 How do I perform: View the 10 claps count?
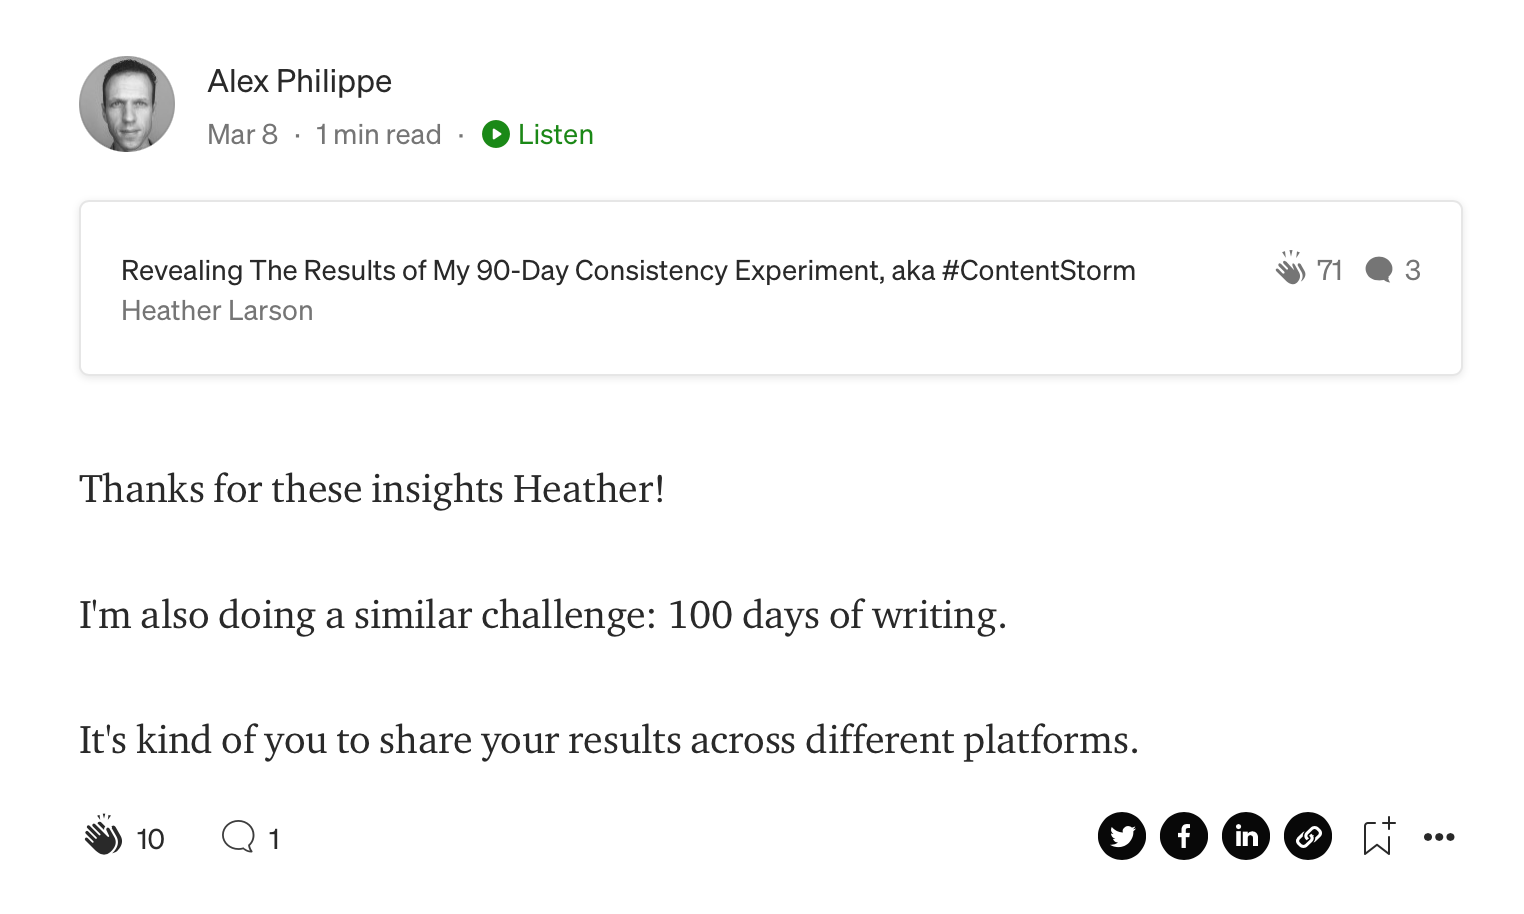pyautogui.click(x=150, y=839)
